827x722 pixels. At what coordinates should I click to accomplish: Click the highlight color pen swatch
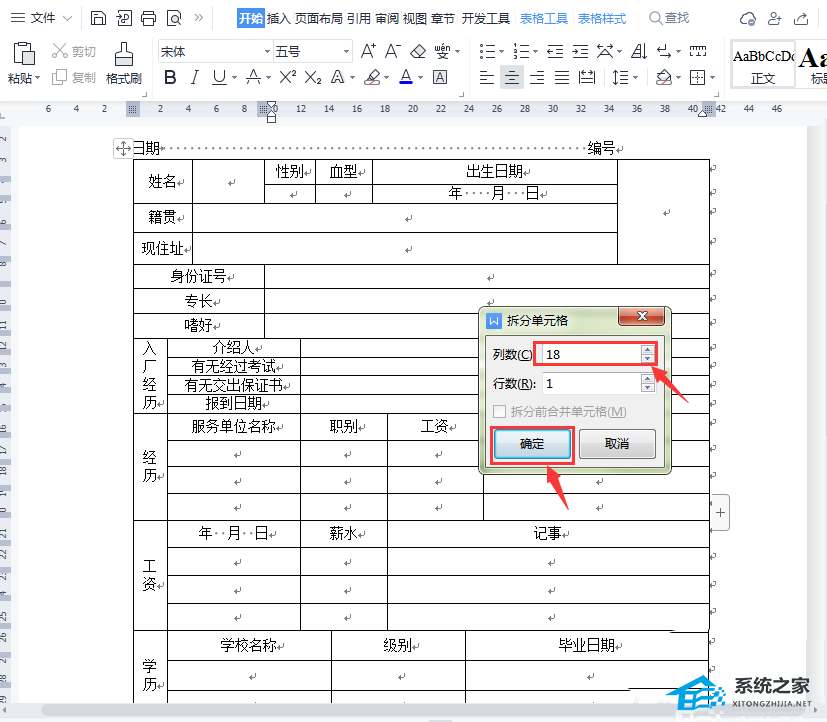pyautogui.click(x=372, y=78)
